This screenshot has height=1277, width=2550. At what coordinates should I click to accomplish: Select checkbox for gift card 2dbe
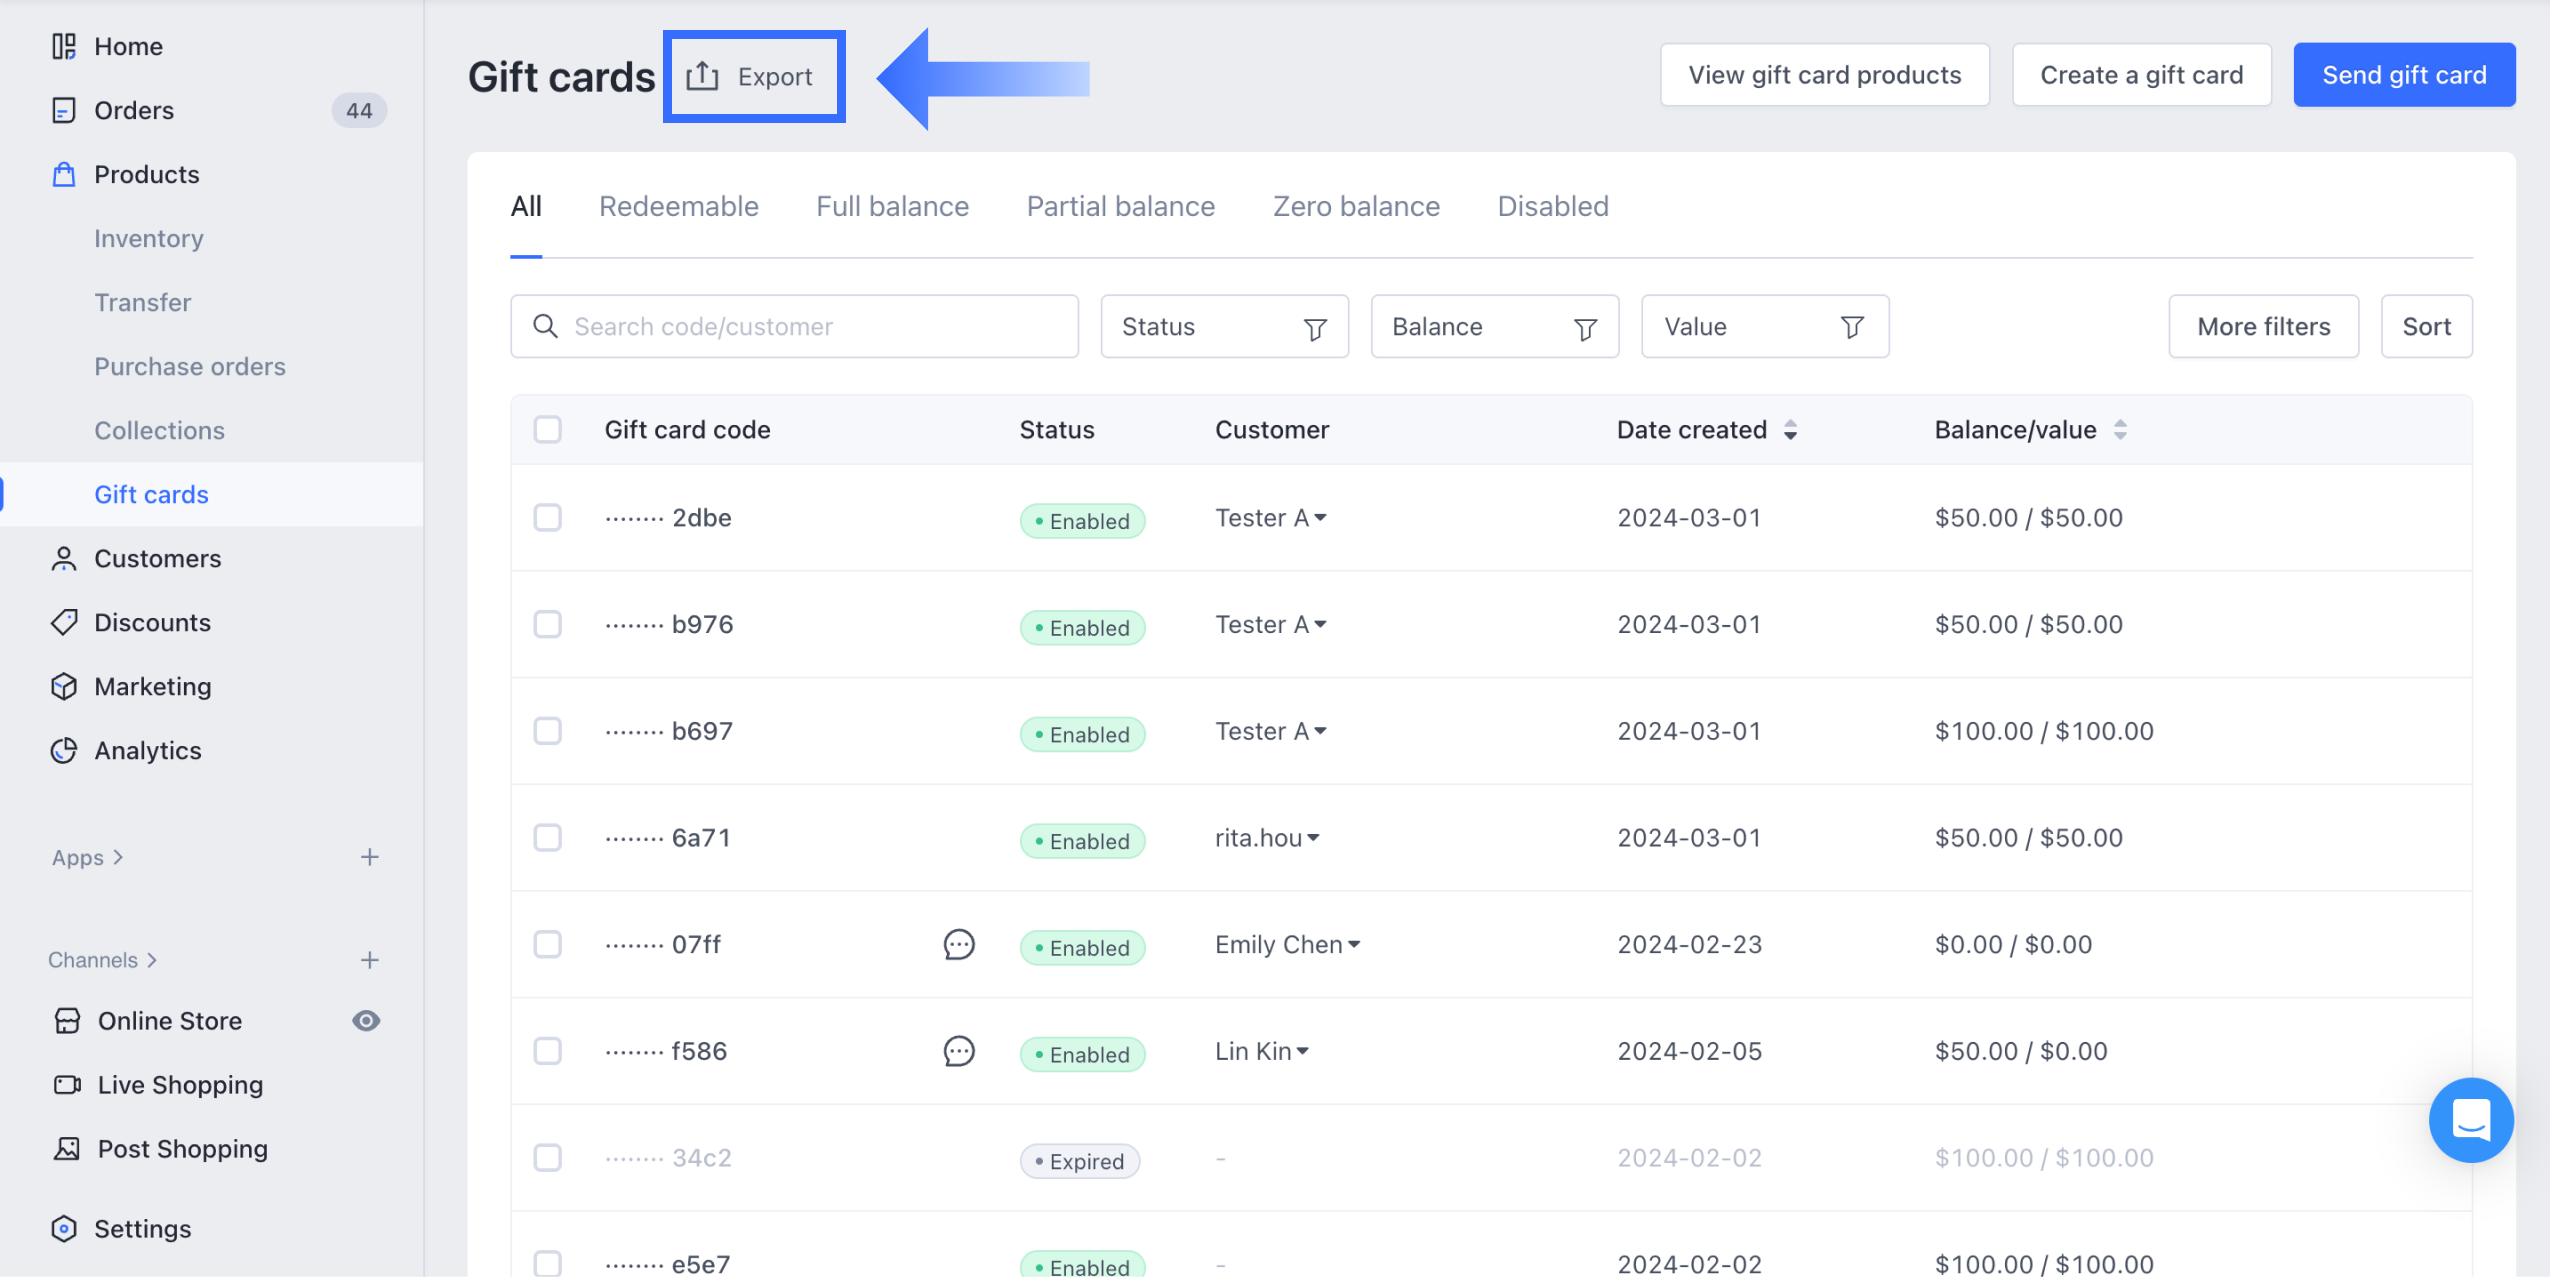point(547,518)
